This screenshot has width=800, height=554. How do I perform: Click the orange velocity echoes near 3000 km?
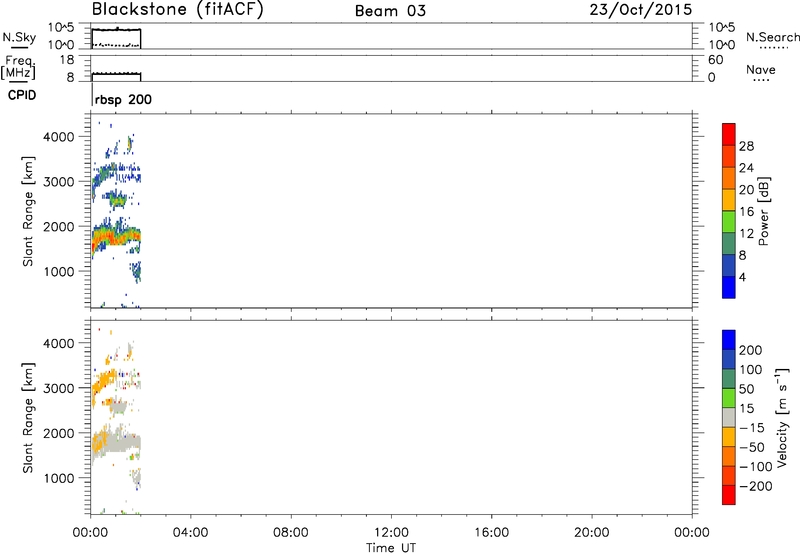pyautogui.click(x=104, y=381)
